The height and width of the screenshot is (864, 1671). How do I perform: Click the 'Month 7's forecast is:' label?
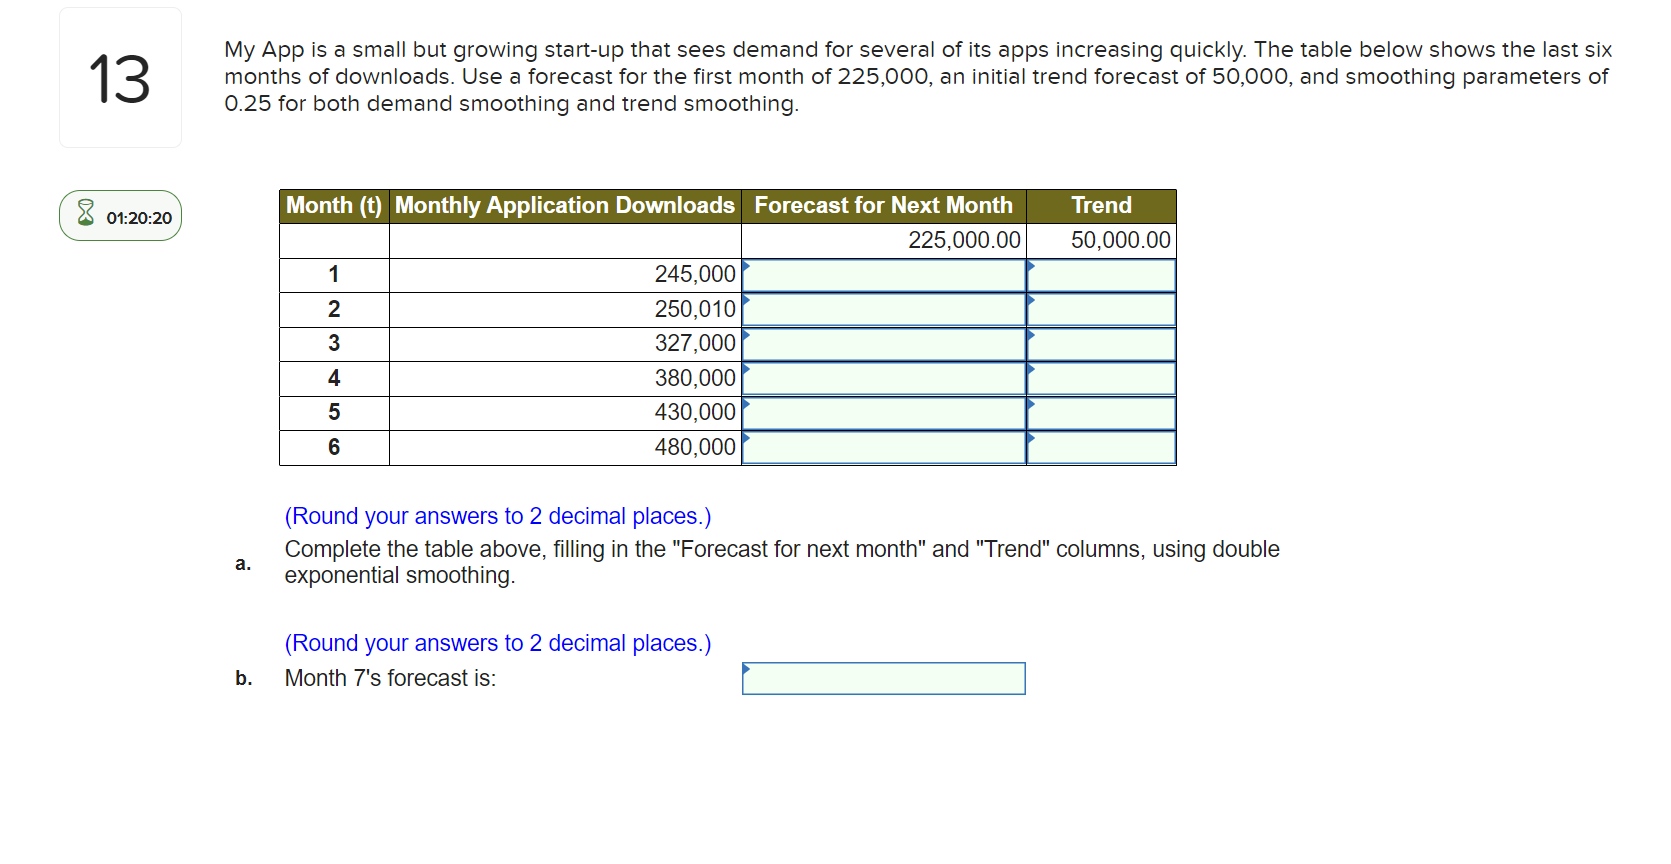[390, 678]
